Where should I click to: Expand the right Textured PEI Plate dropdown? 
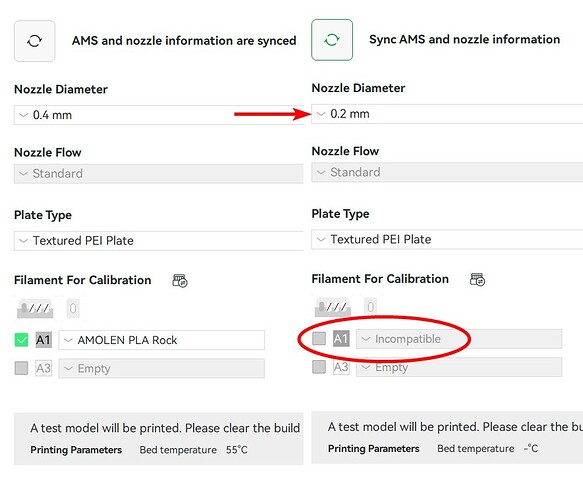click(x=447, y=239)
